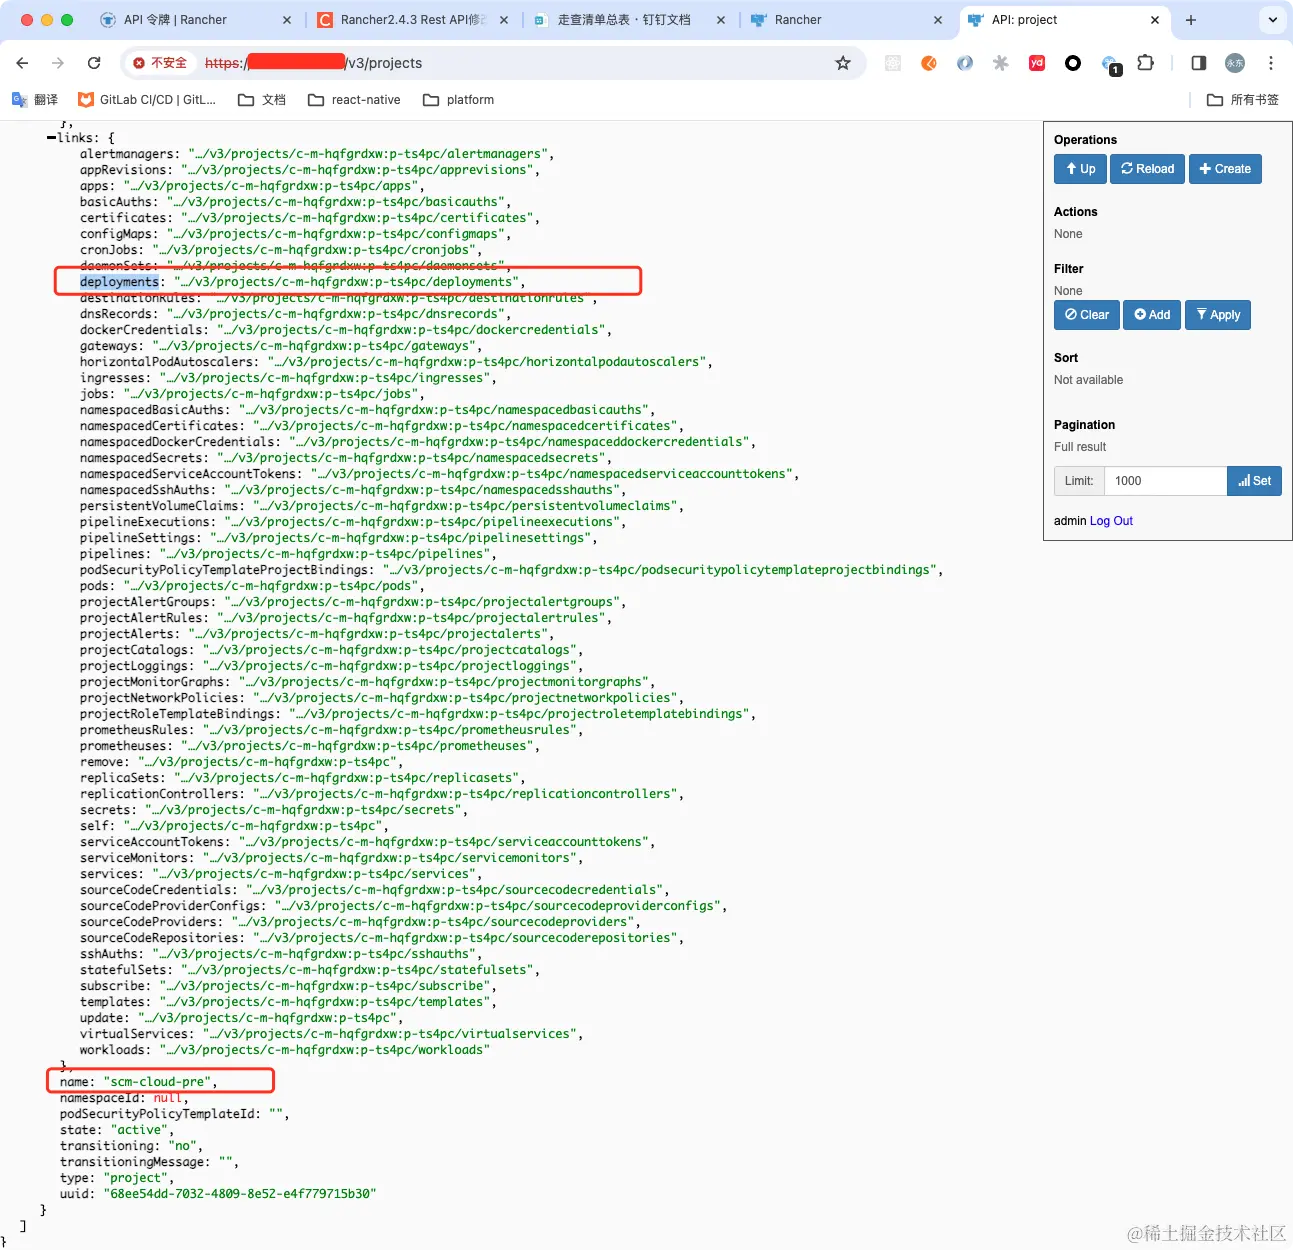Click the Reload operations button
Screen dimensions: 1293x1250
1148,169
